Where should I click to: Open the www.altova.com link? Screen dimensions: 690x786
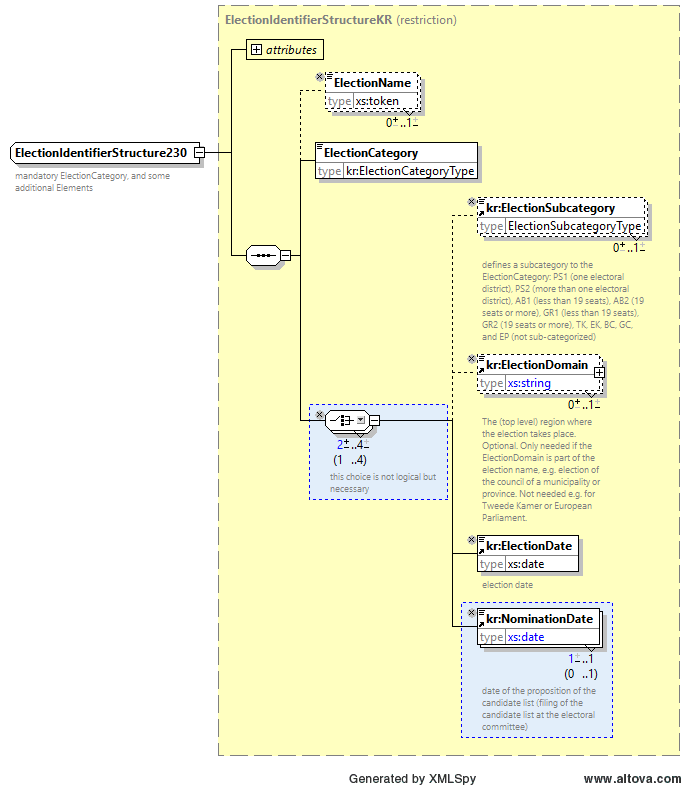632,778
